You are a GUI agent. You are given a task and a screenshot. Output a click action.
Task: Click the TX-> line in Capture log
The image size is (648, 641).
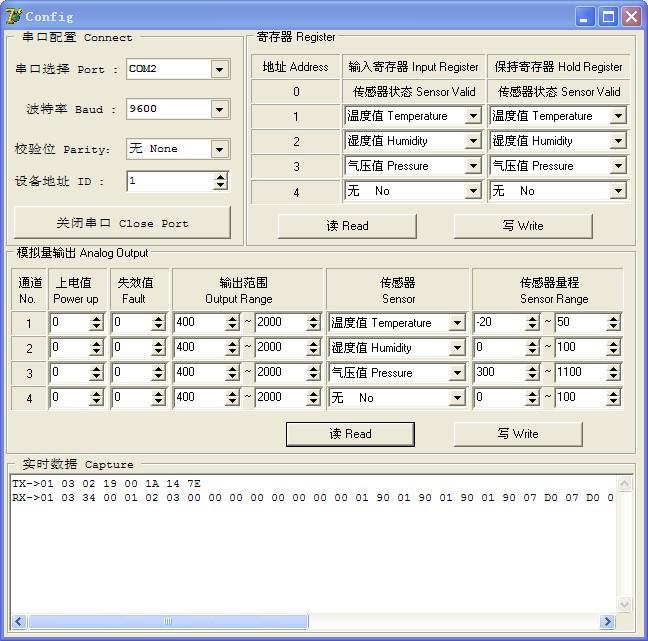tap(107, 484)
